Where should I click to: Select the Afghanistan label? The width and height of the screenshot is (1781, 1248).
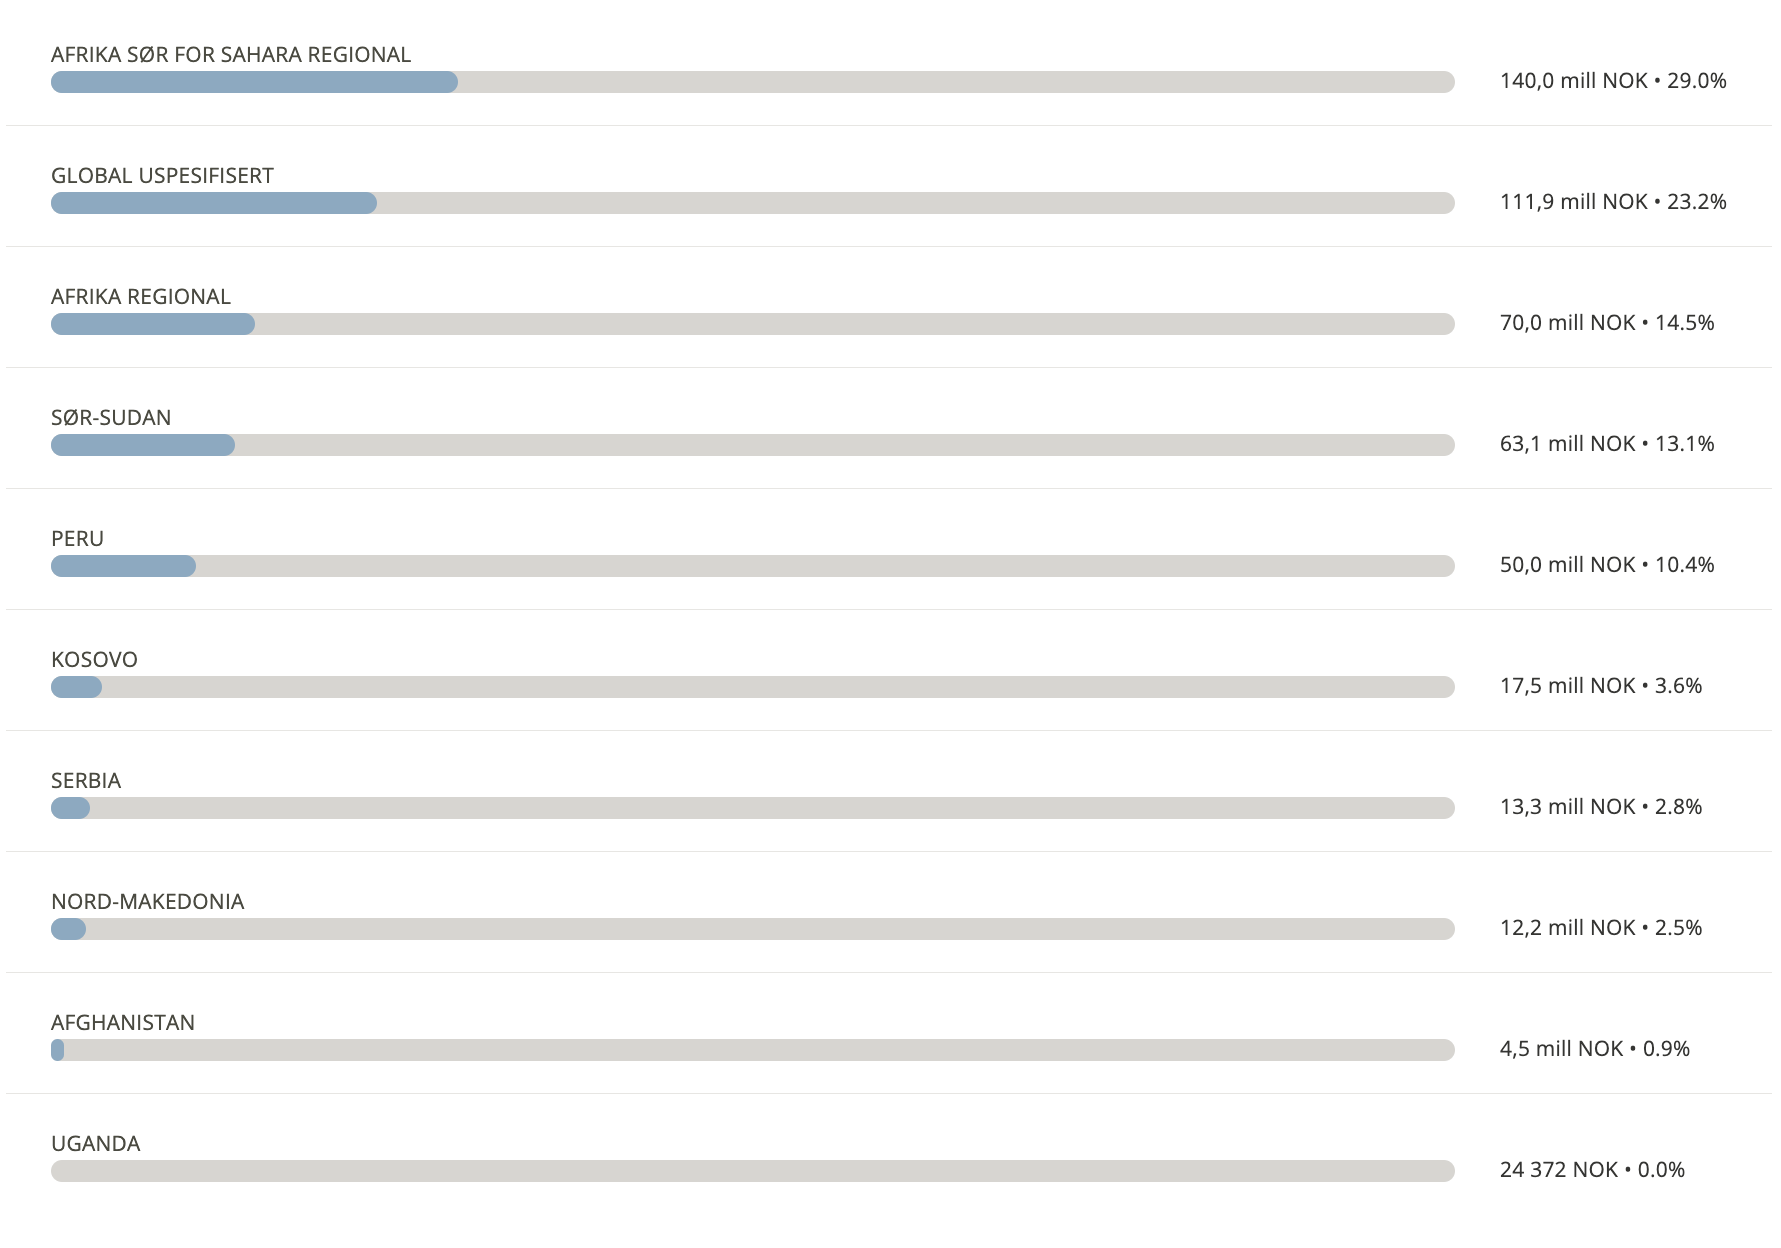tap(123, 1023)
